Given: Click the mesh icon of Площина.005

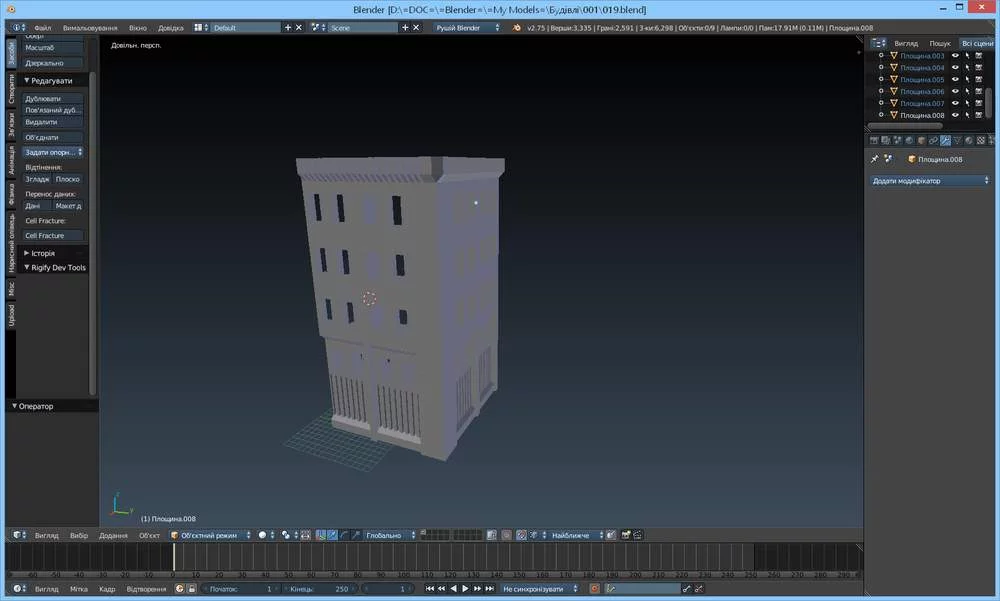Looking at the screenshot, I should [x=894, y=80].
